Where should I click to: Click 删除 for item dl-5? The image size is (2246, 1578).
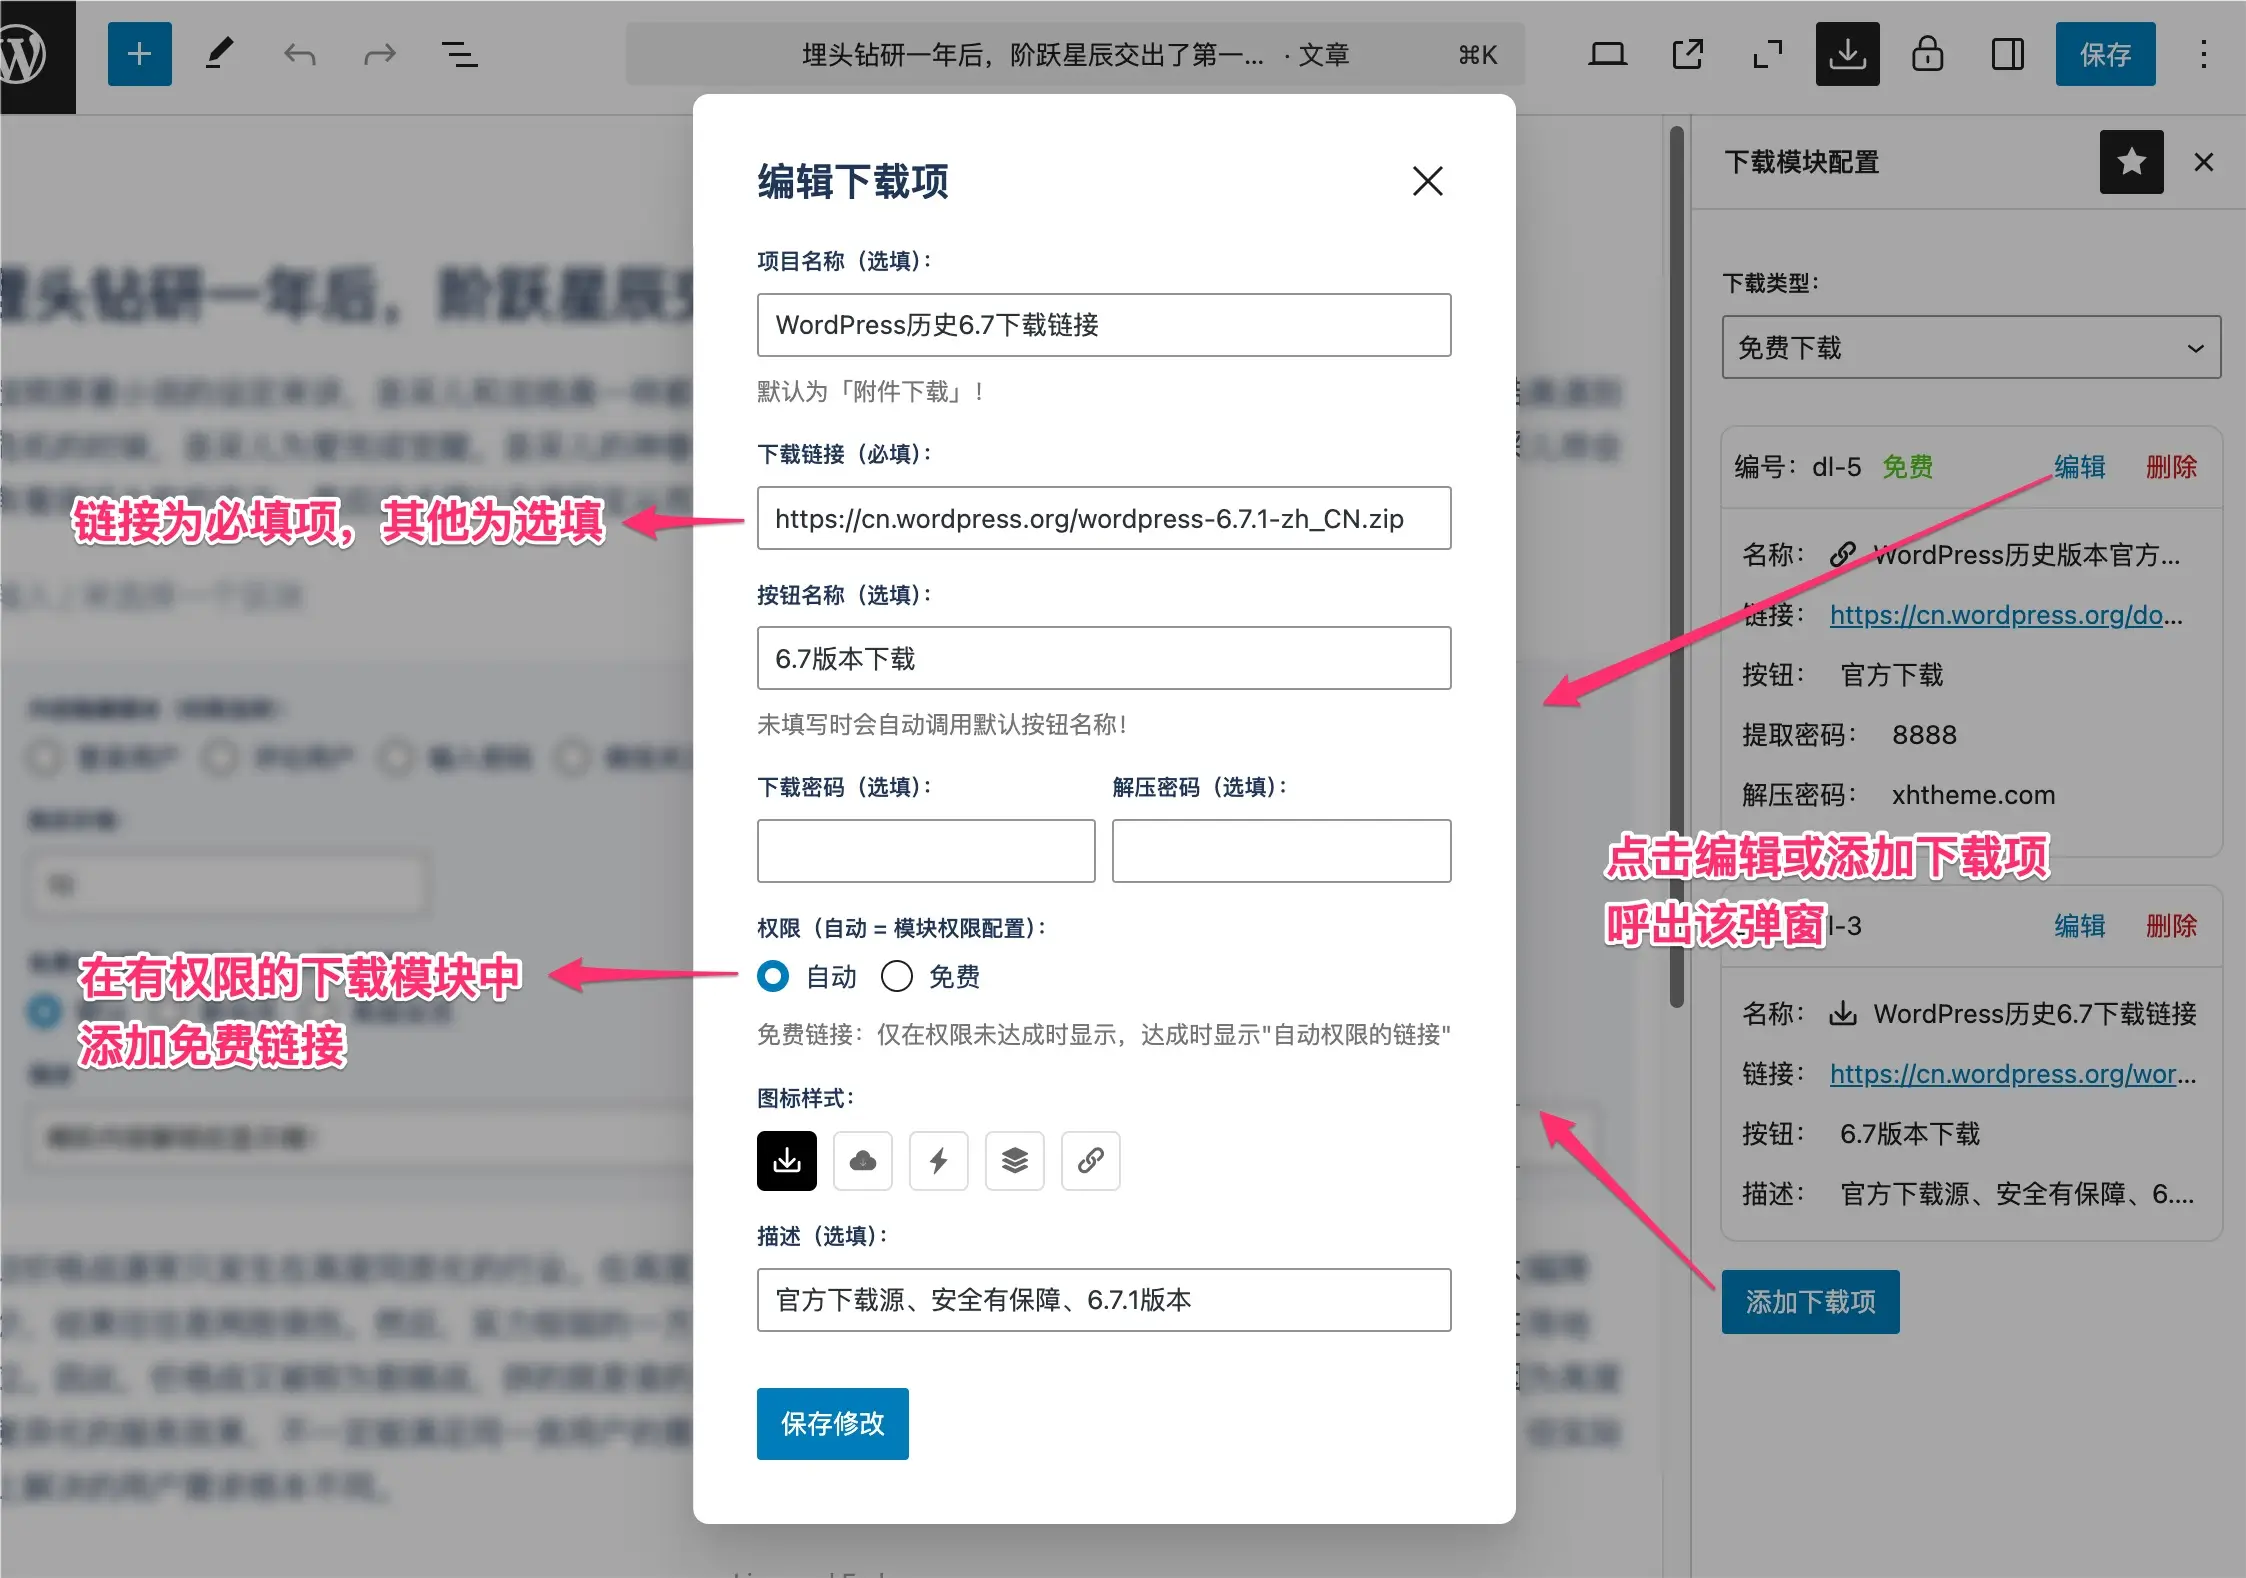2171,467
